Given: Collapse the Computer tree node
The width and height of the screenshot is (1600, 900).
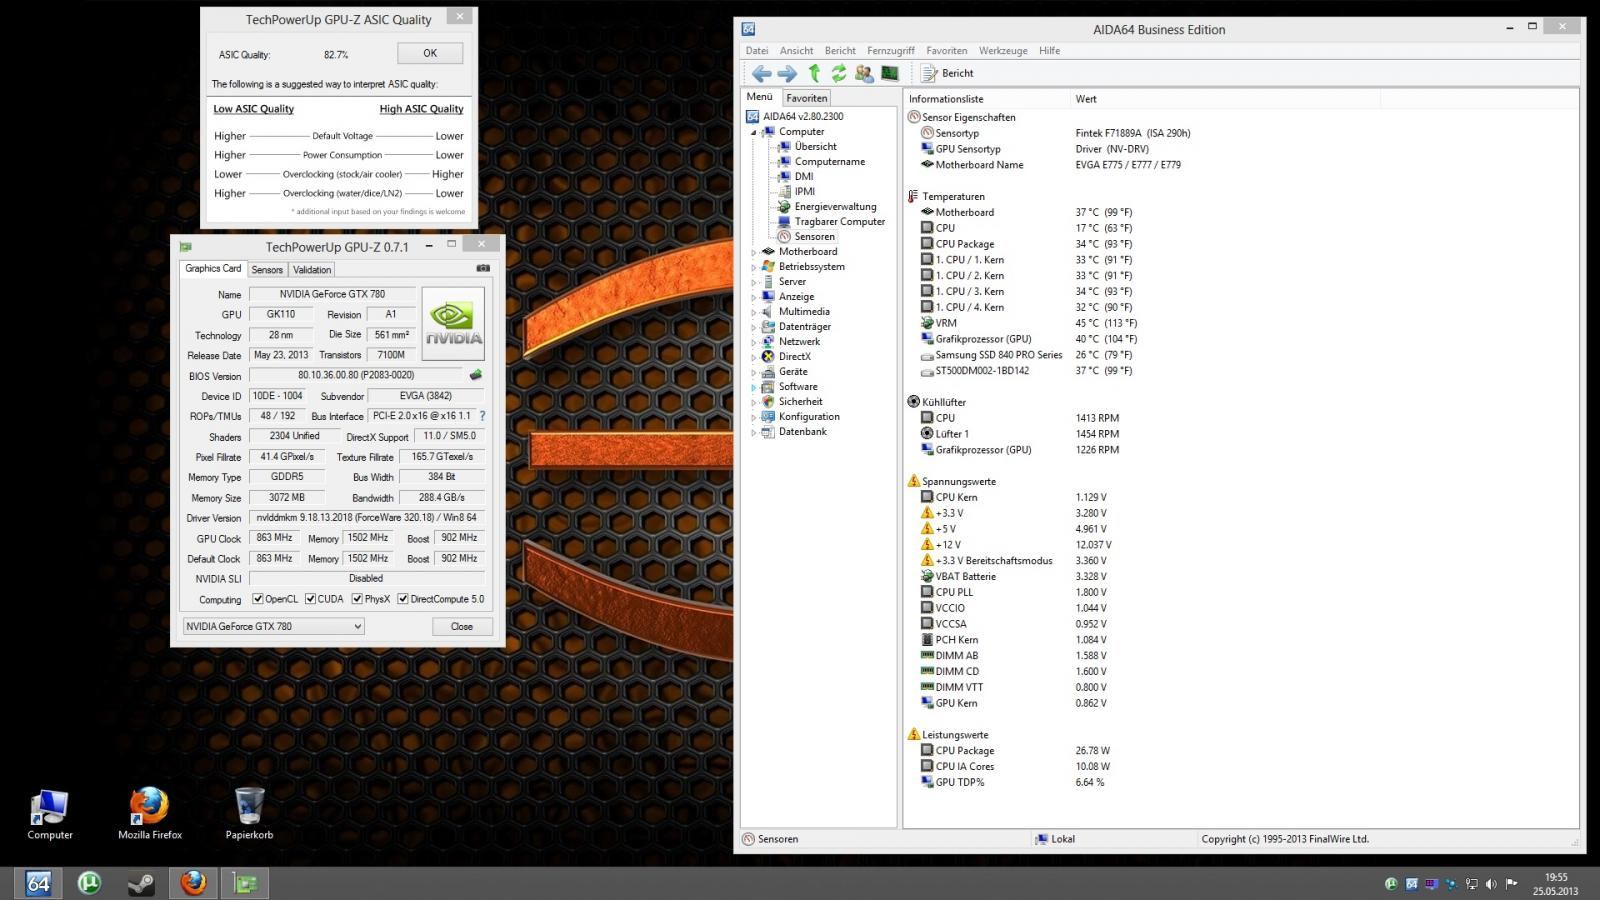Looking at the screenshot, I should (754, 132).
